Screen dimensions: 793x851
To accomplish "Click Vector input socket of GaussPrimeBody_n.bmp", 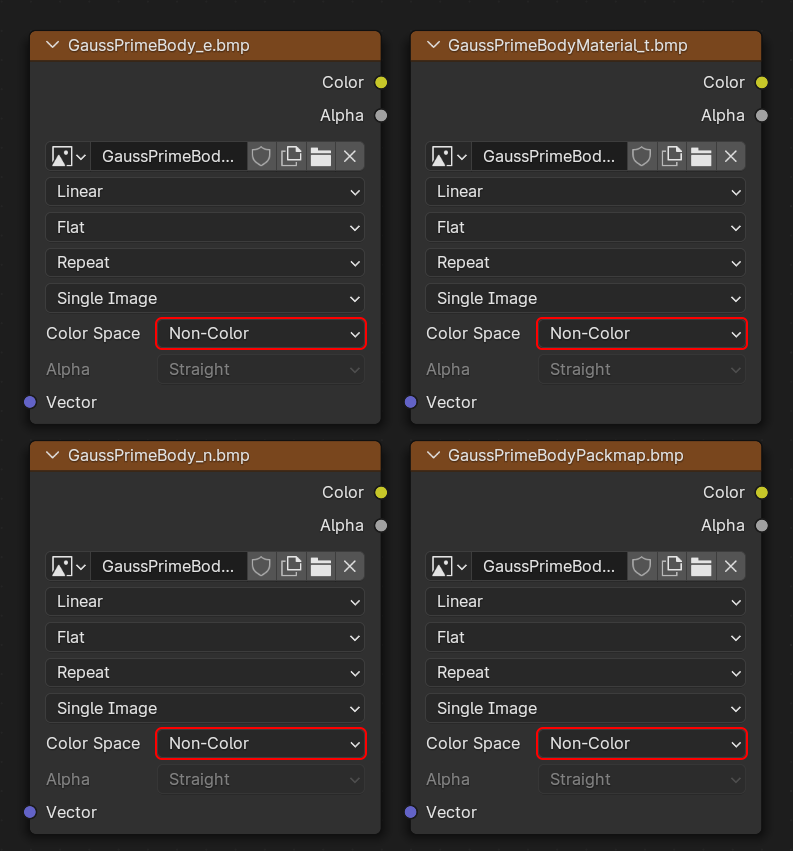I will pyautogui.click(x=30, y=812).
